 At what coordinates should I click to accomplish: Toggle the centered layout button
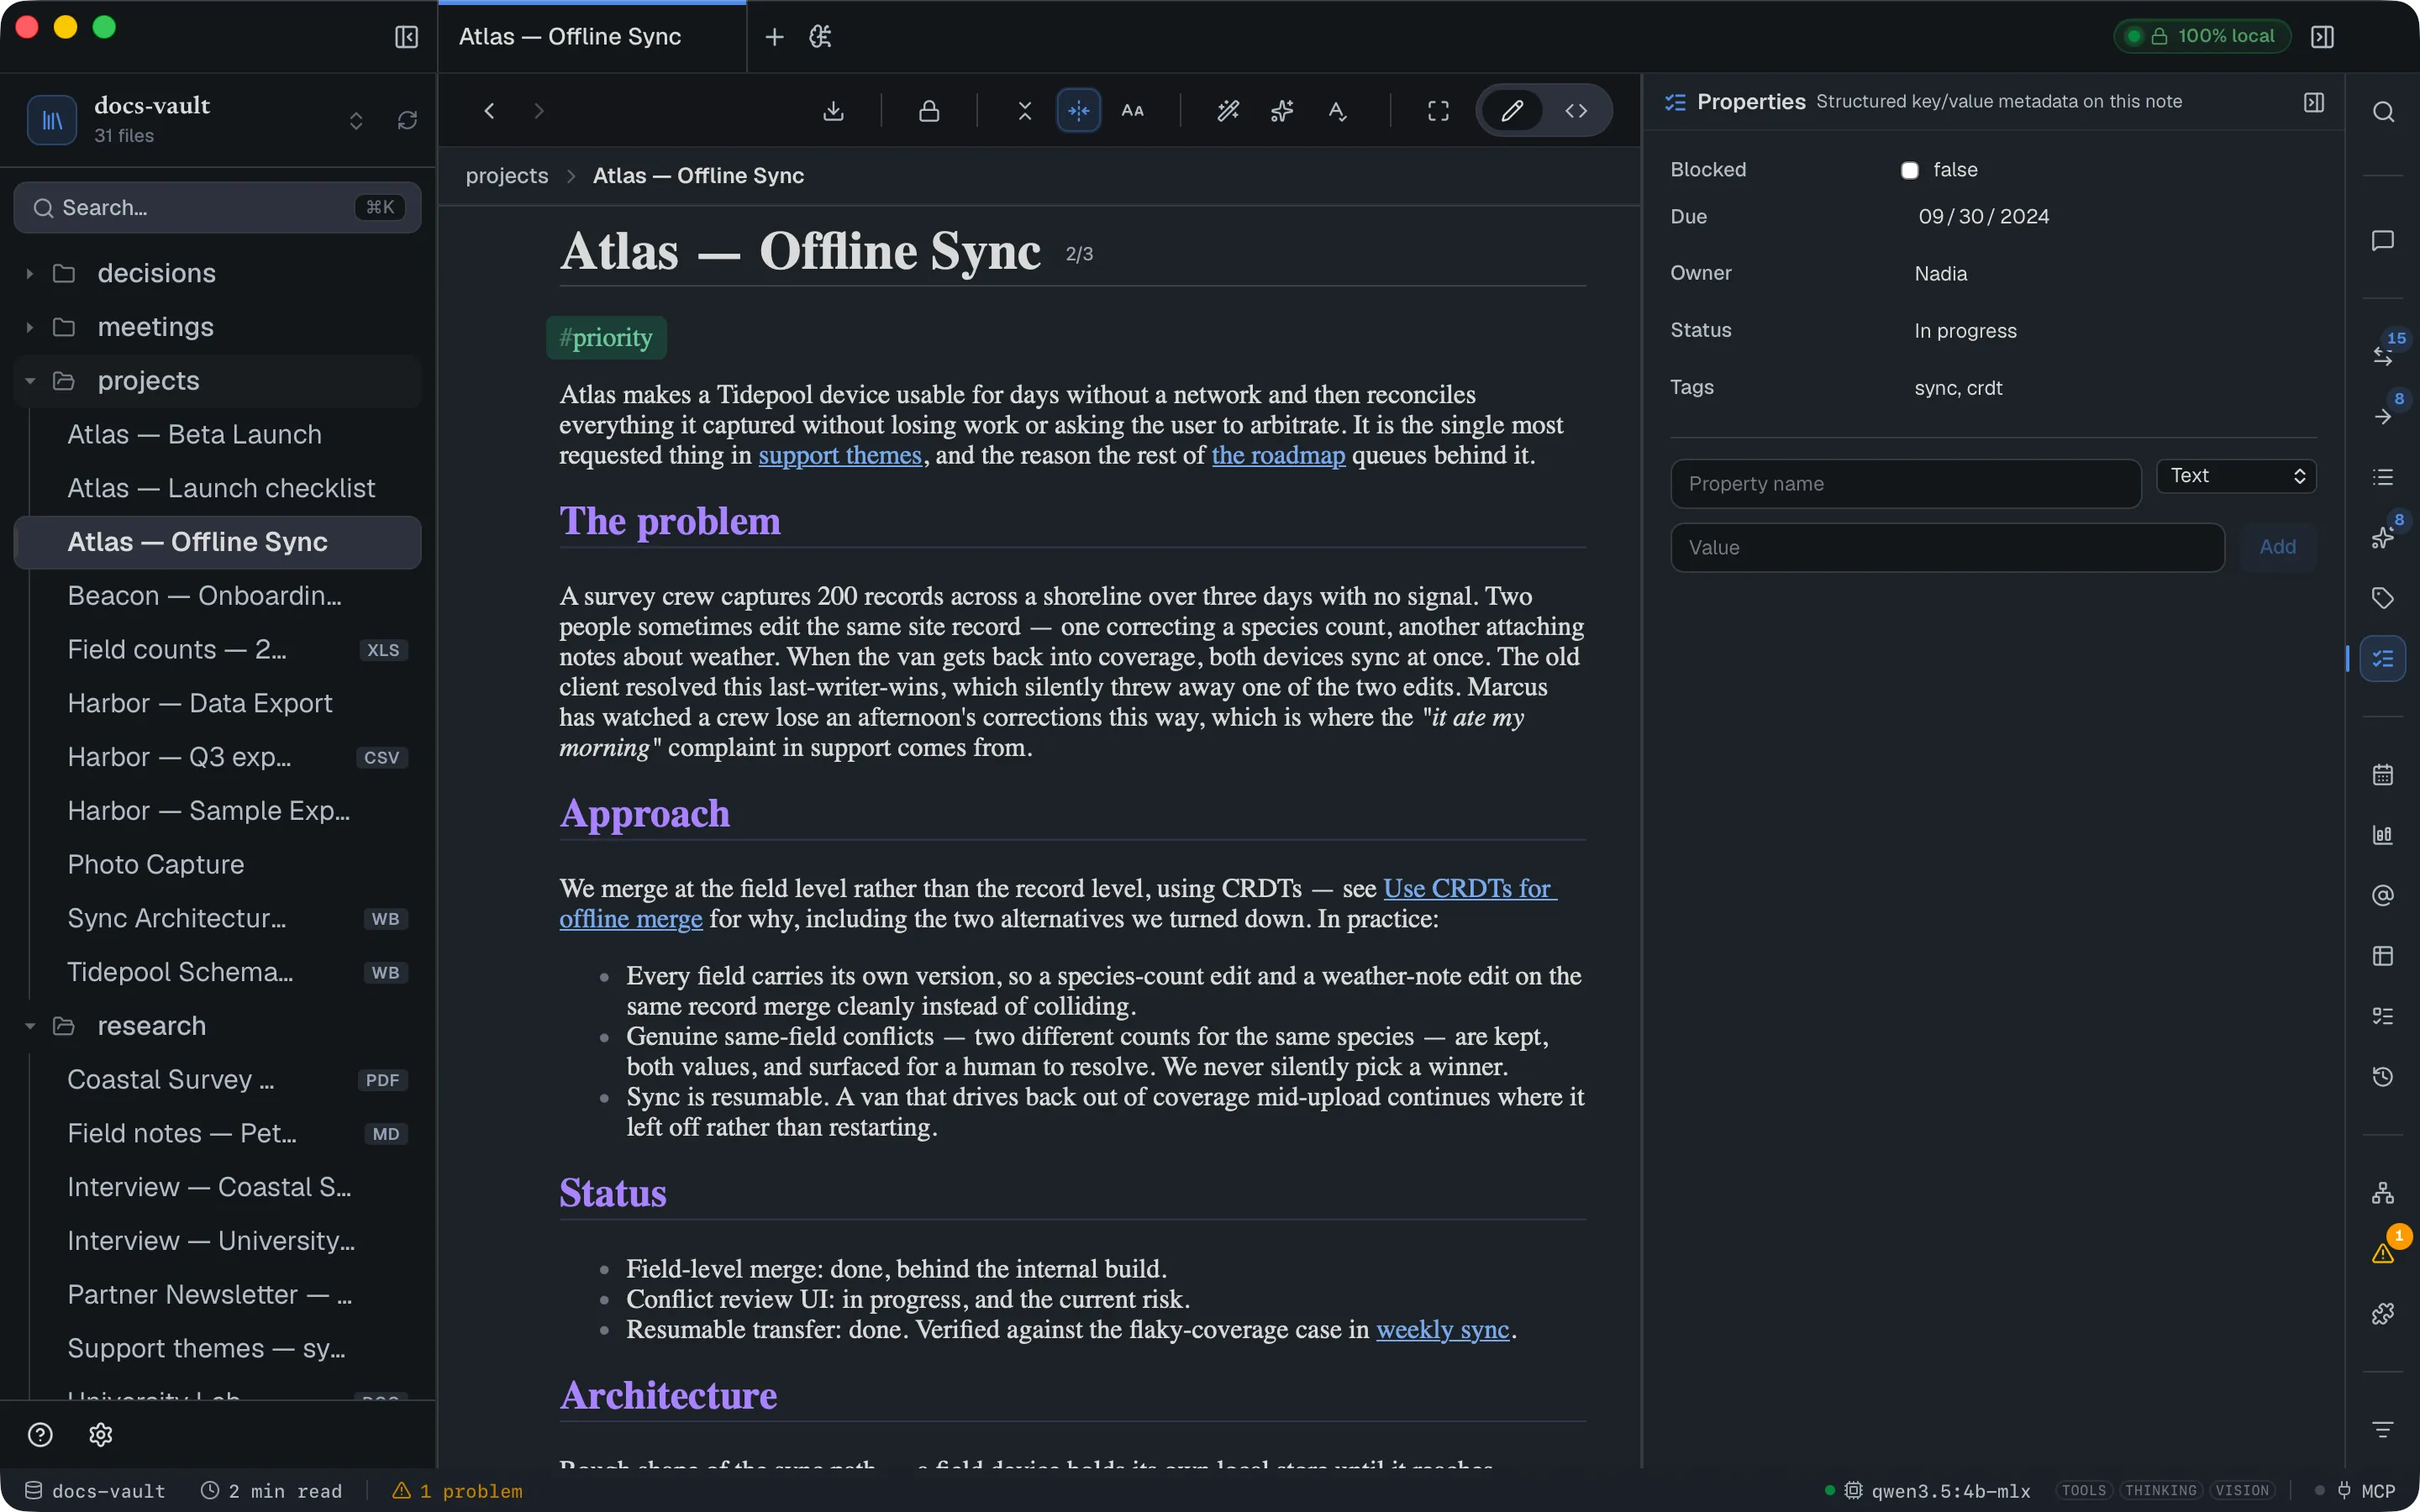click(1078, 111)
